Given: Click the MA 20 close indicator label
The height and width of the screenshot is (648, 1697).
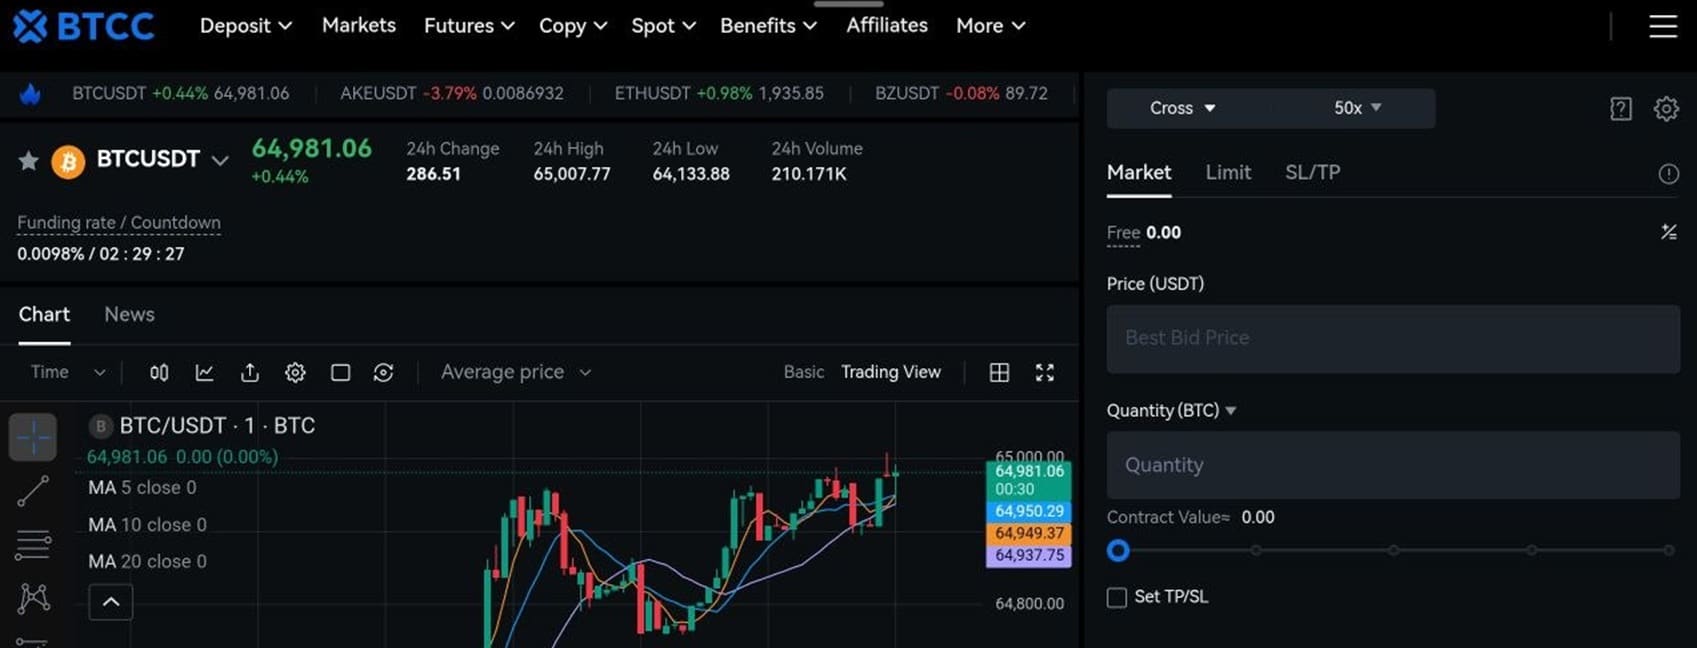Looking at the screenshot, I should click(147, 562).
